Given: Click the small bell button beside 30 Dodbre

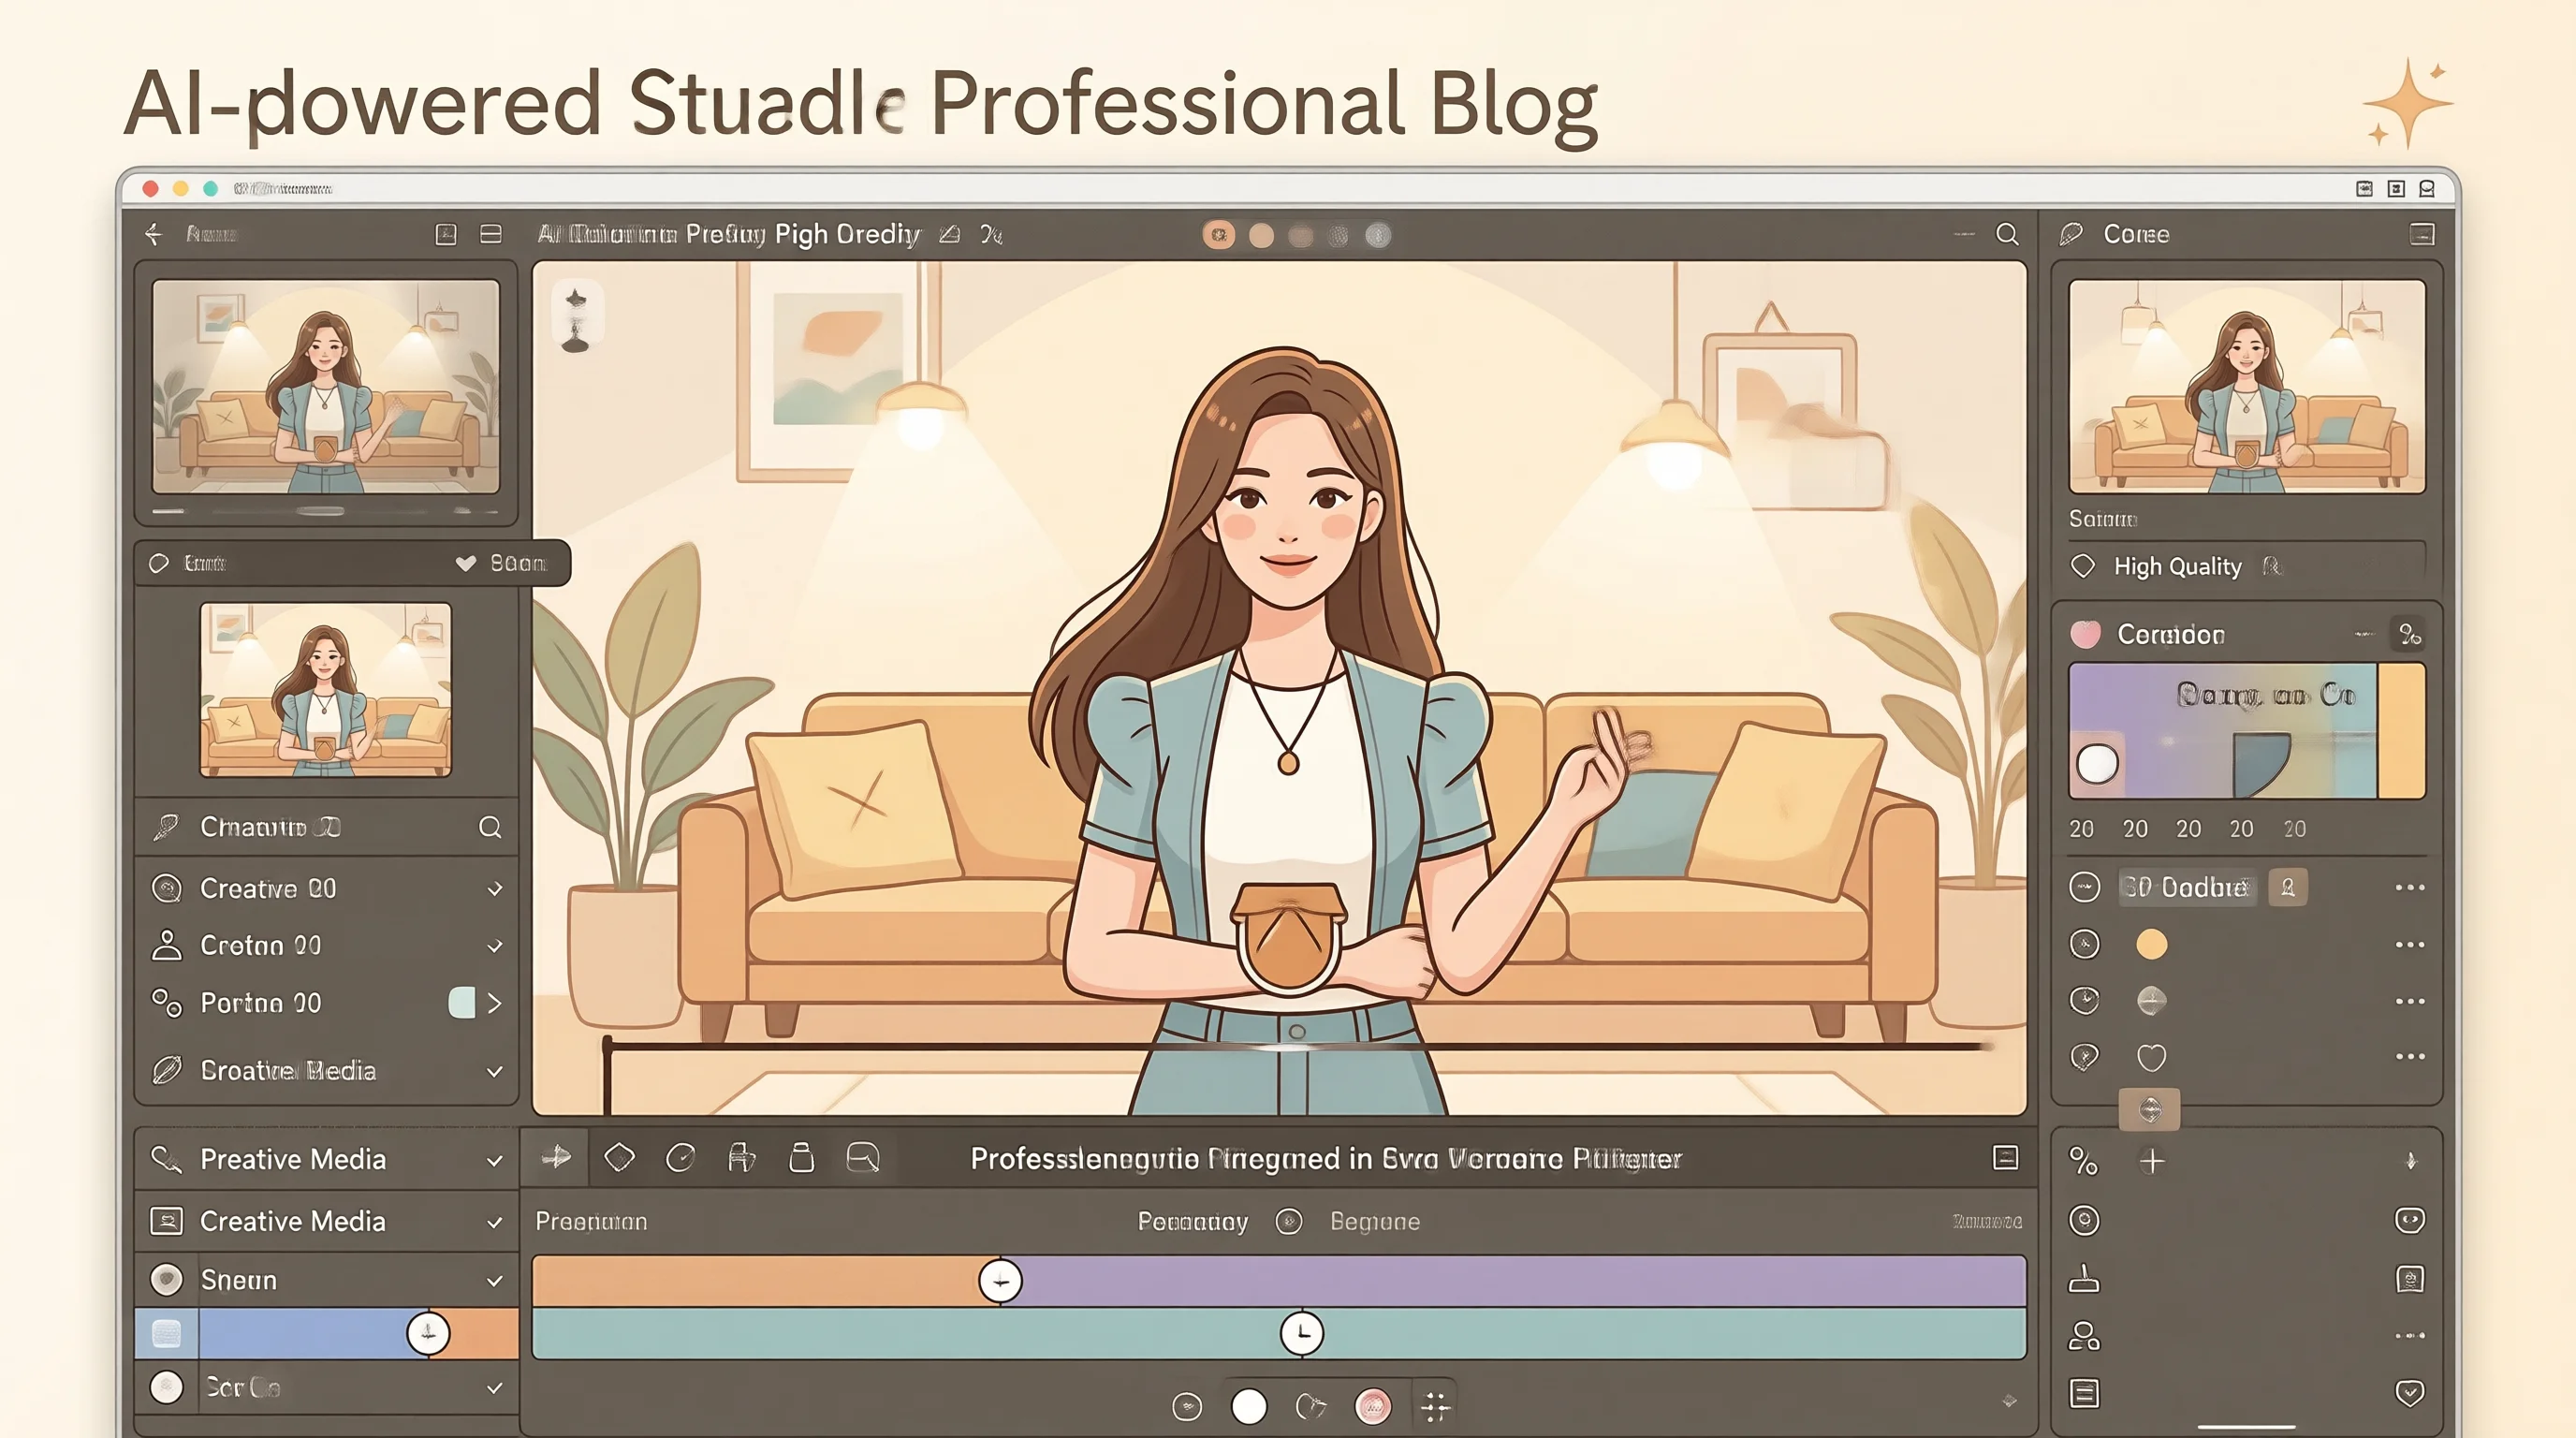Looking at the screenshot, I should pyautogui.click(x=2288, y=887).
